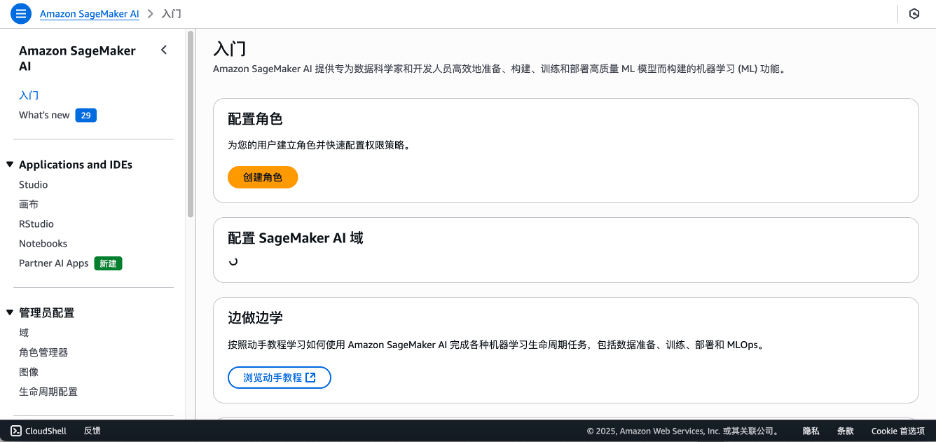The image size is (936, 442).
Task: Open the CloudShell terminal icon
Action: click(x=17, y=431)
